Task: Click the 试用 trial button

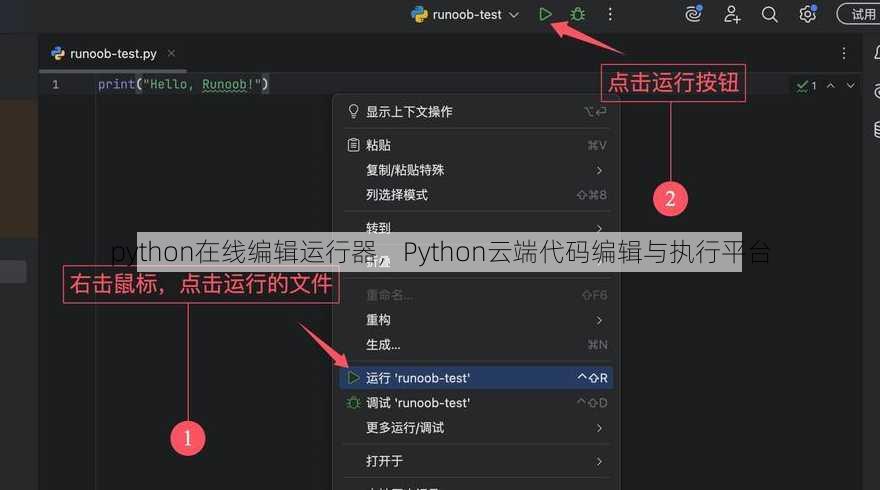Action: (x=859, y=14)
